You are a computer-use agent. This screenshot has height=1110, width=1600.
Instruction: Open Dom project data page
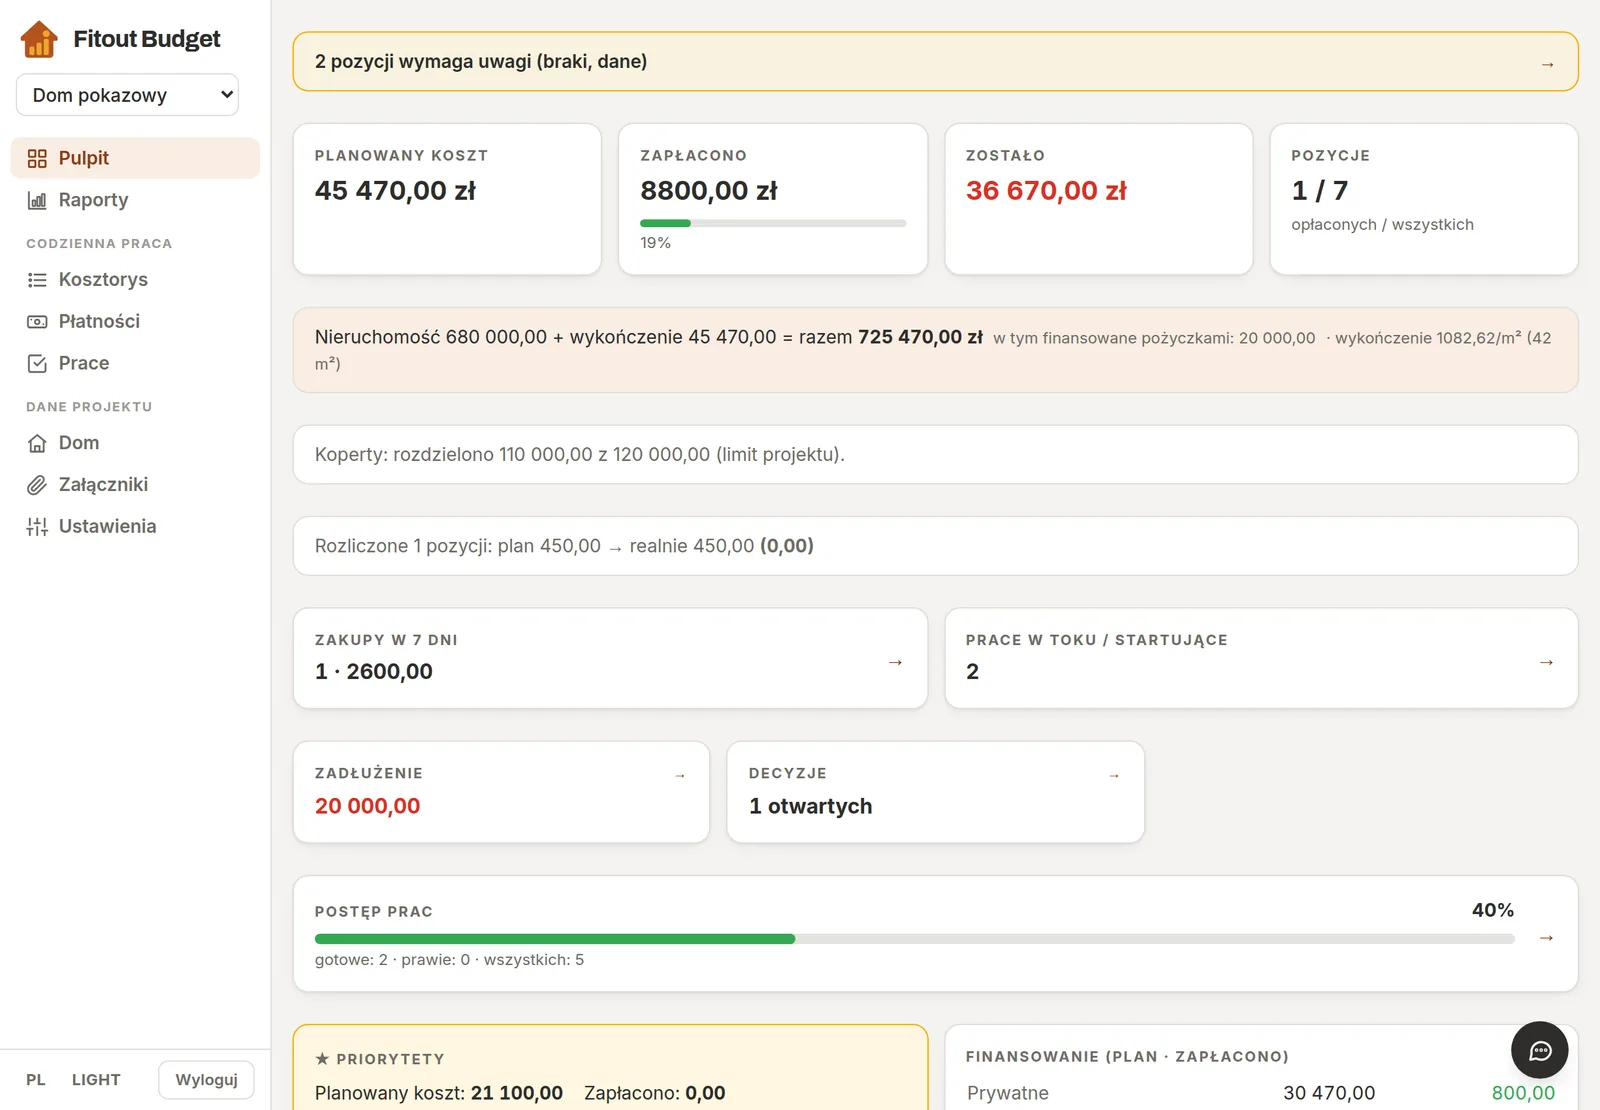pos(135,443)
